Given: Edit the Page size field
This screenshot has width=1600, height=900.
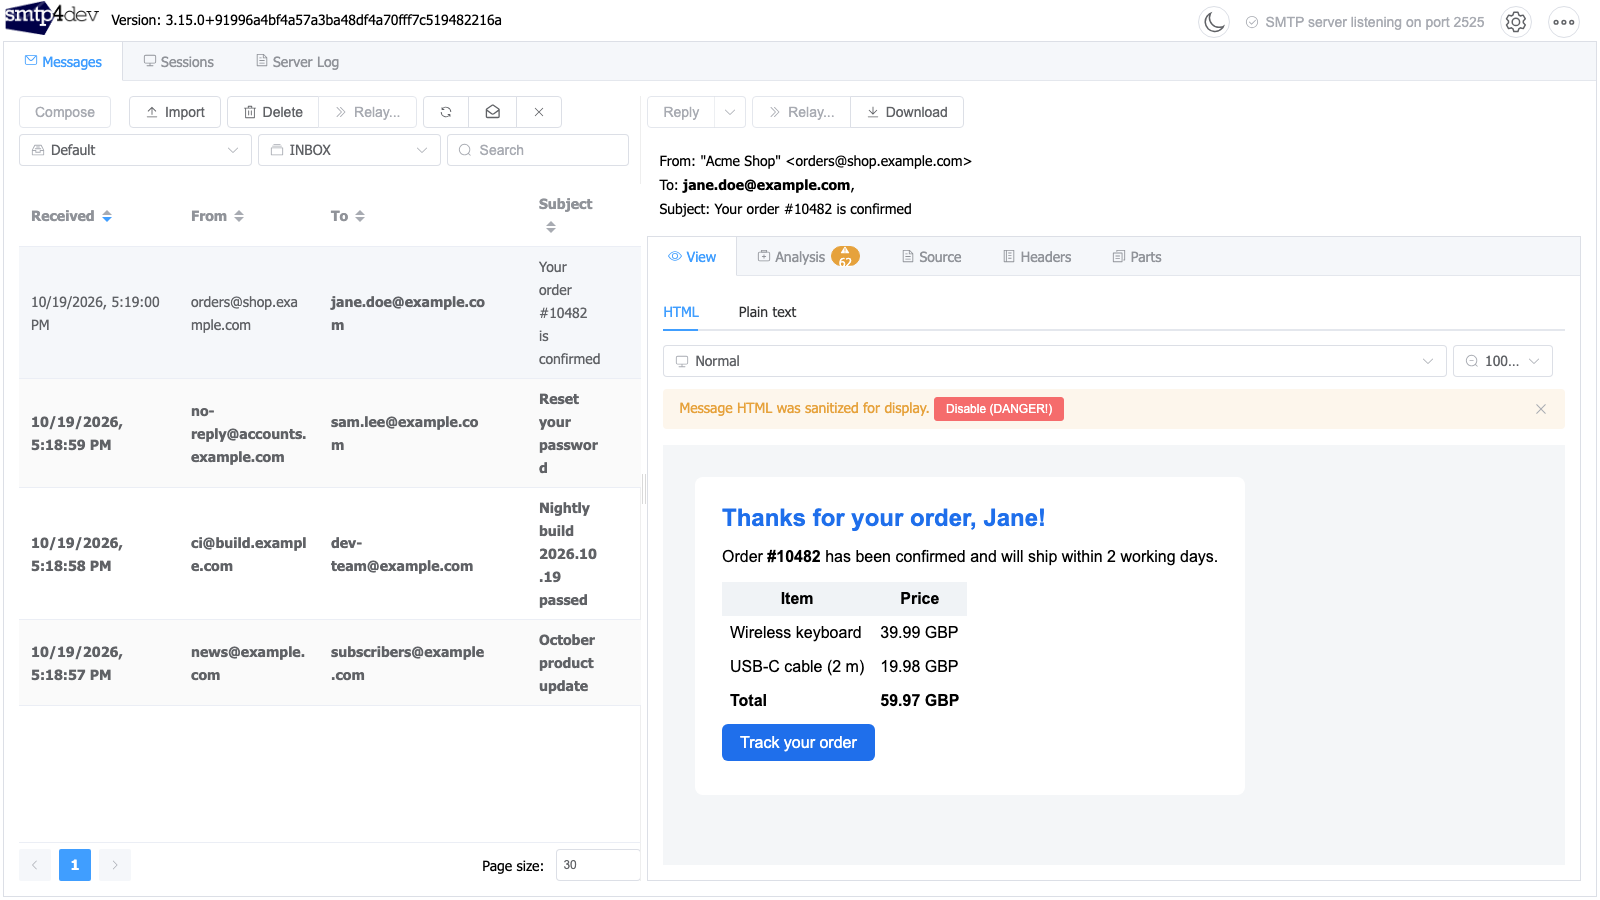Looking at the screenshot, I should pyautogui.click(x=598, y=865).
